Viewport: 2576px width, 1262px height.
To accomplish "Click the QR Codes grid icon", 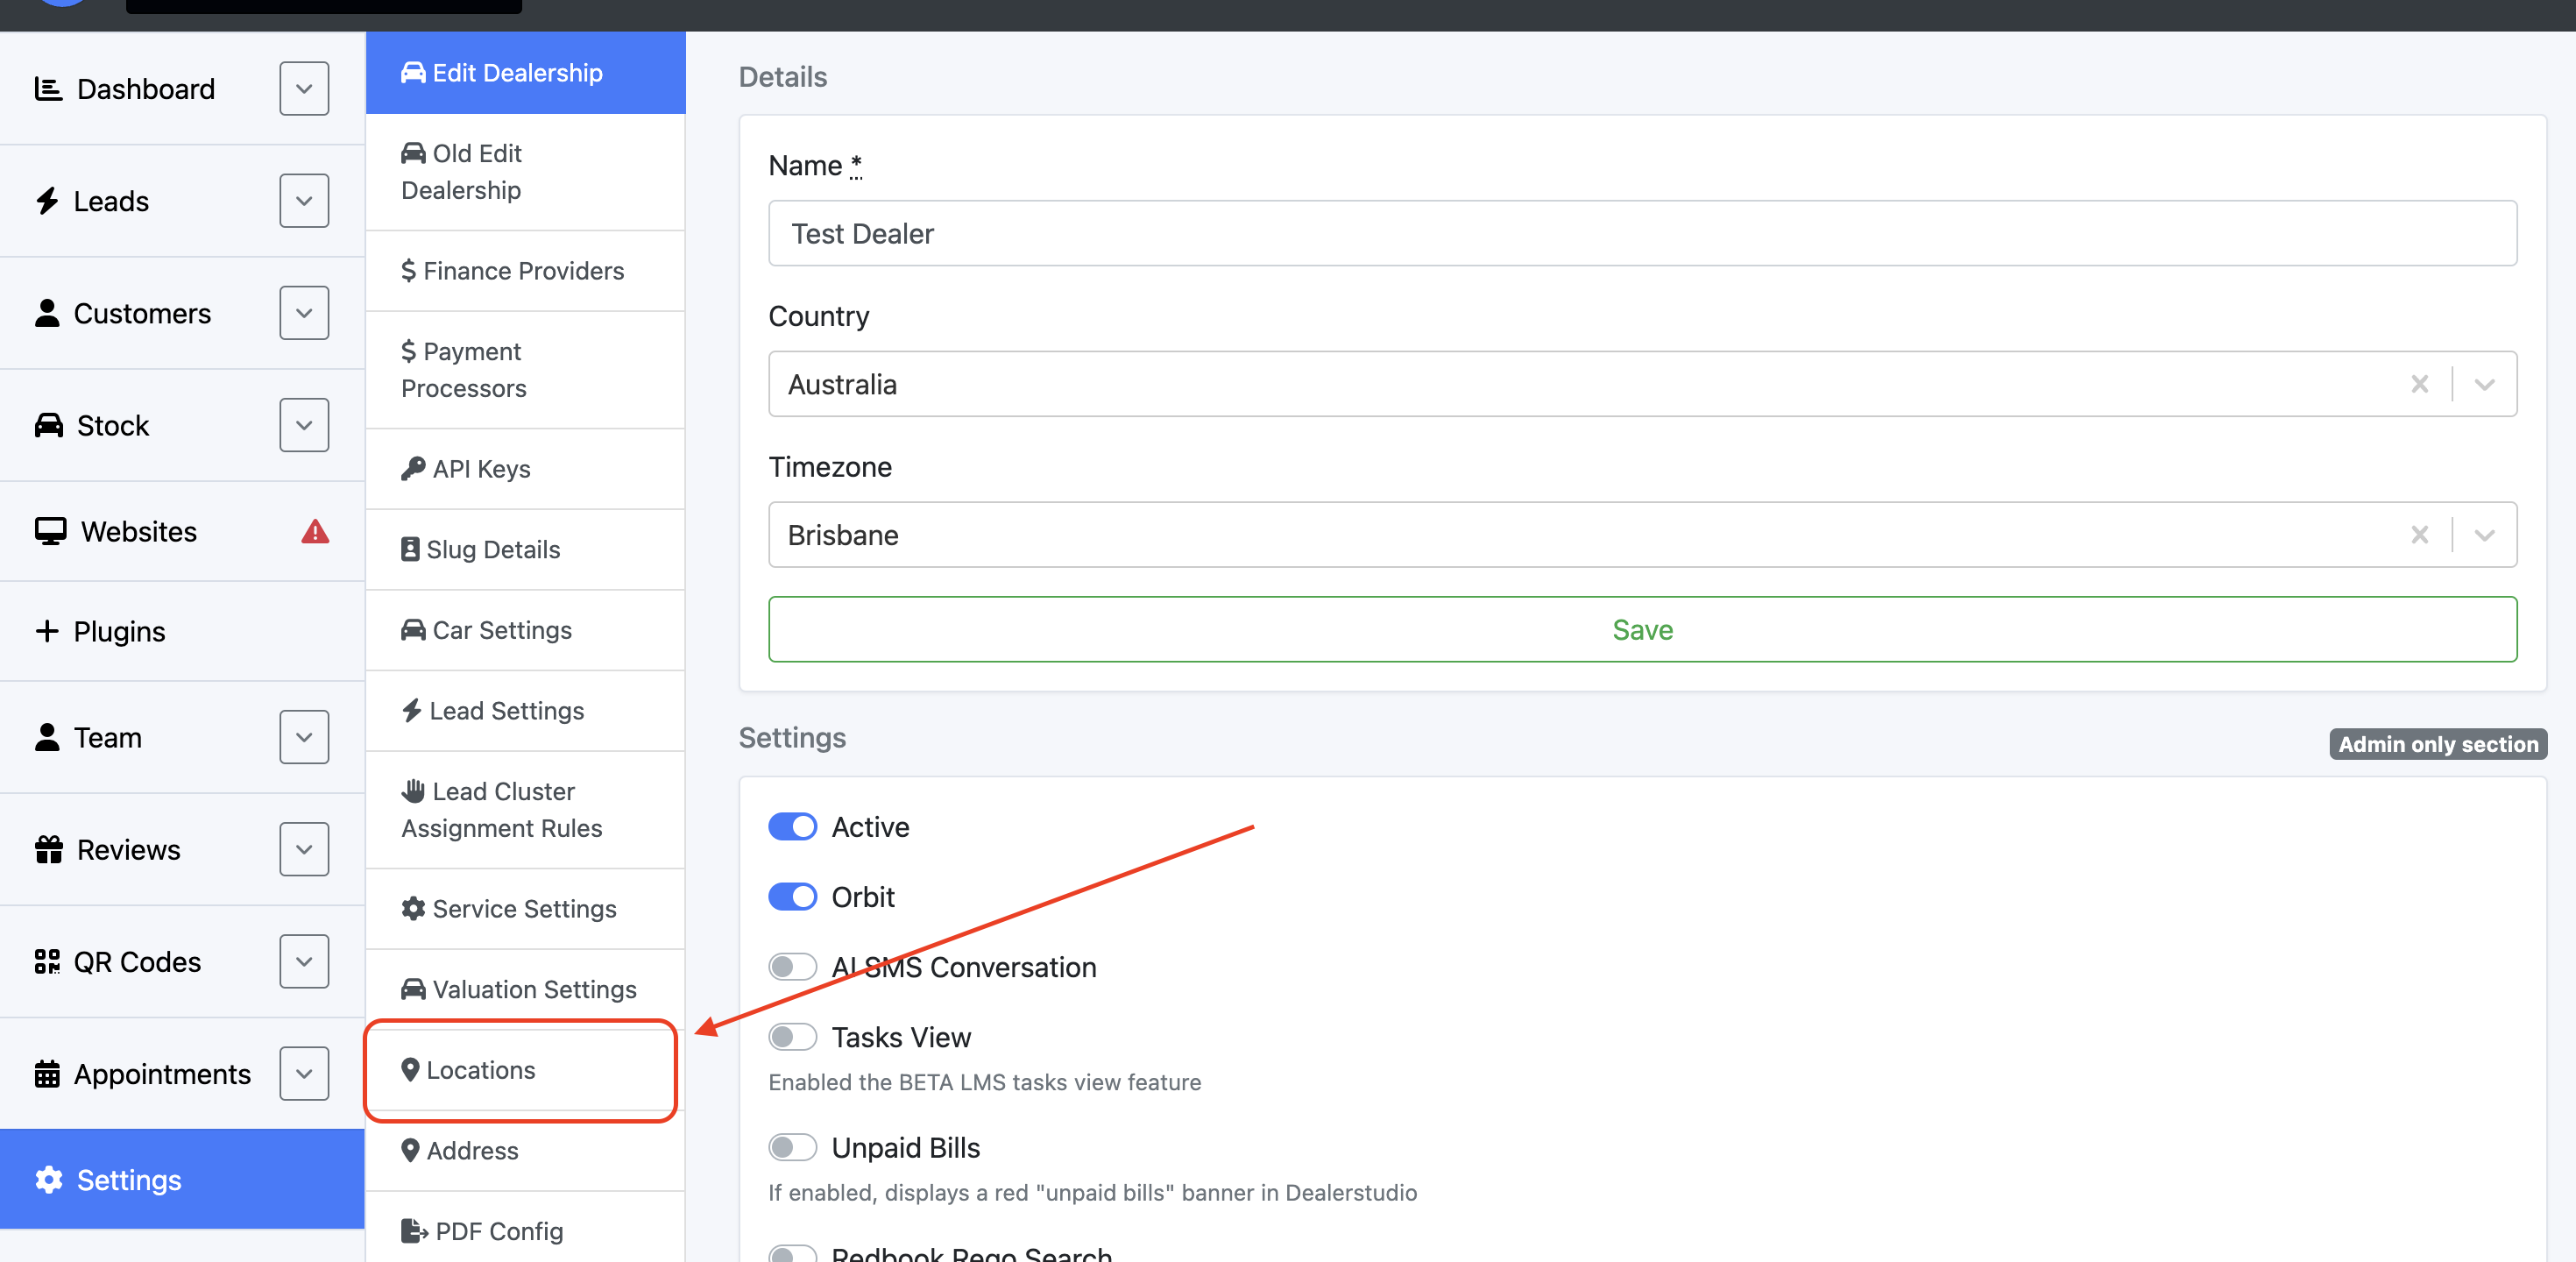I will (x=47, y=962).
